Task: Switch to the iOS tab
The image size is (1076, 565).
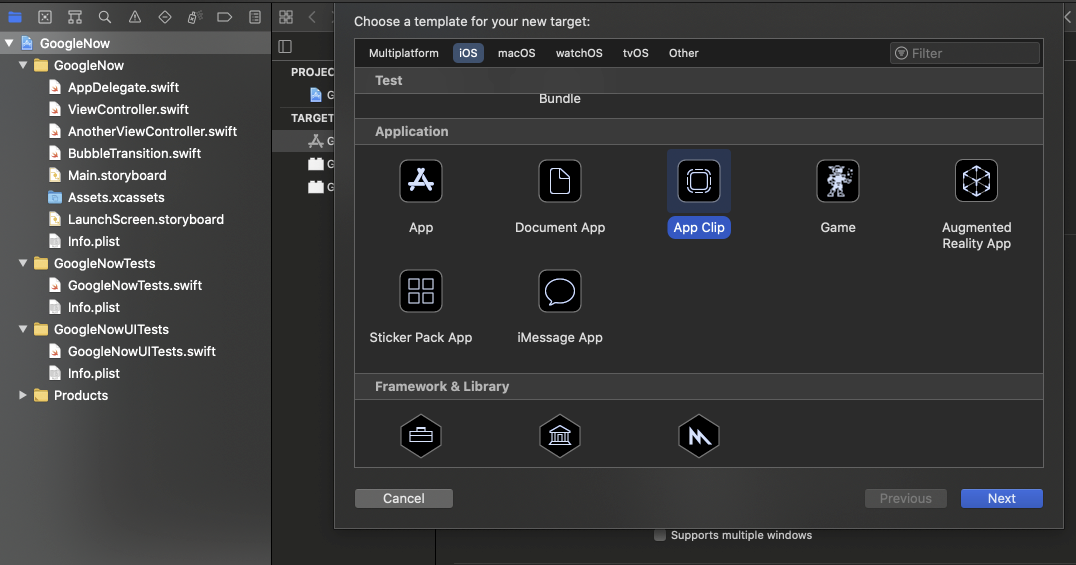Action: click(x=468, y=53)
